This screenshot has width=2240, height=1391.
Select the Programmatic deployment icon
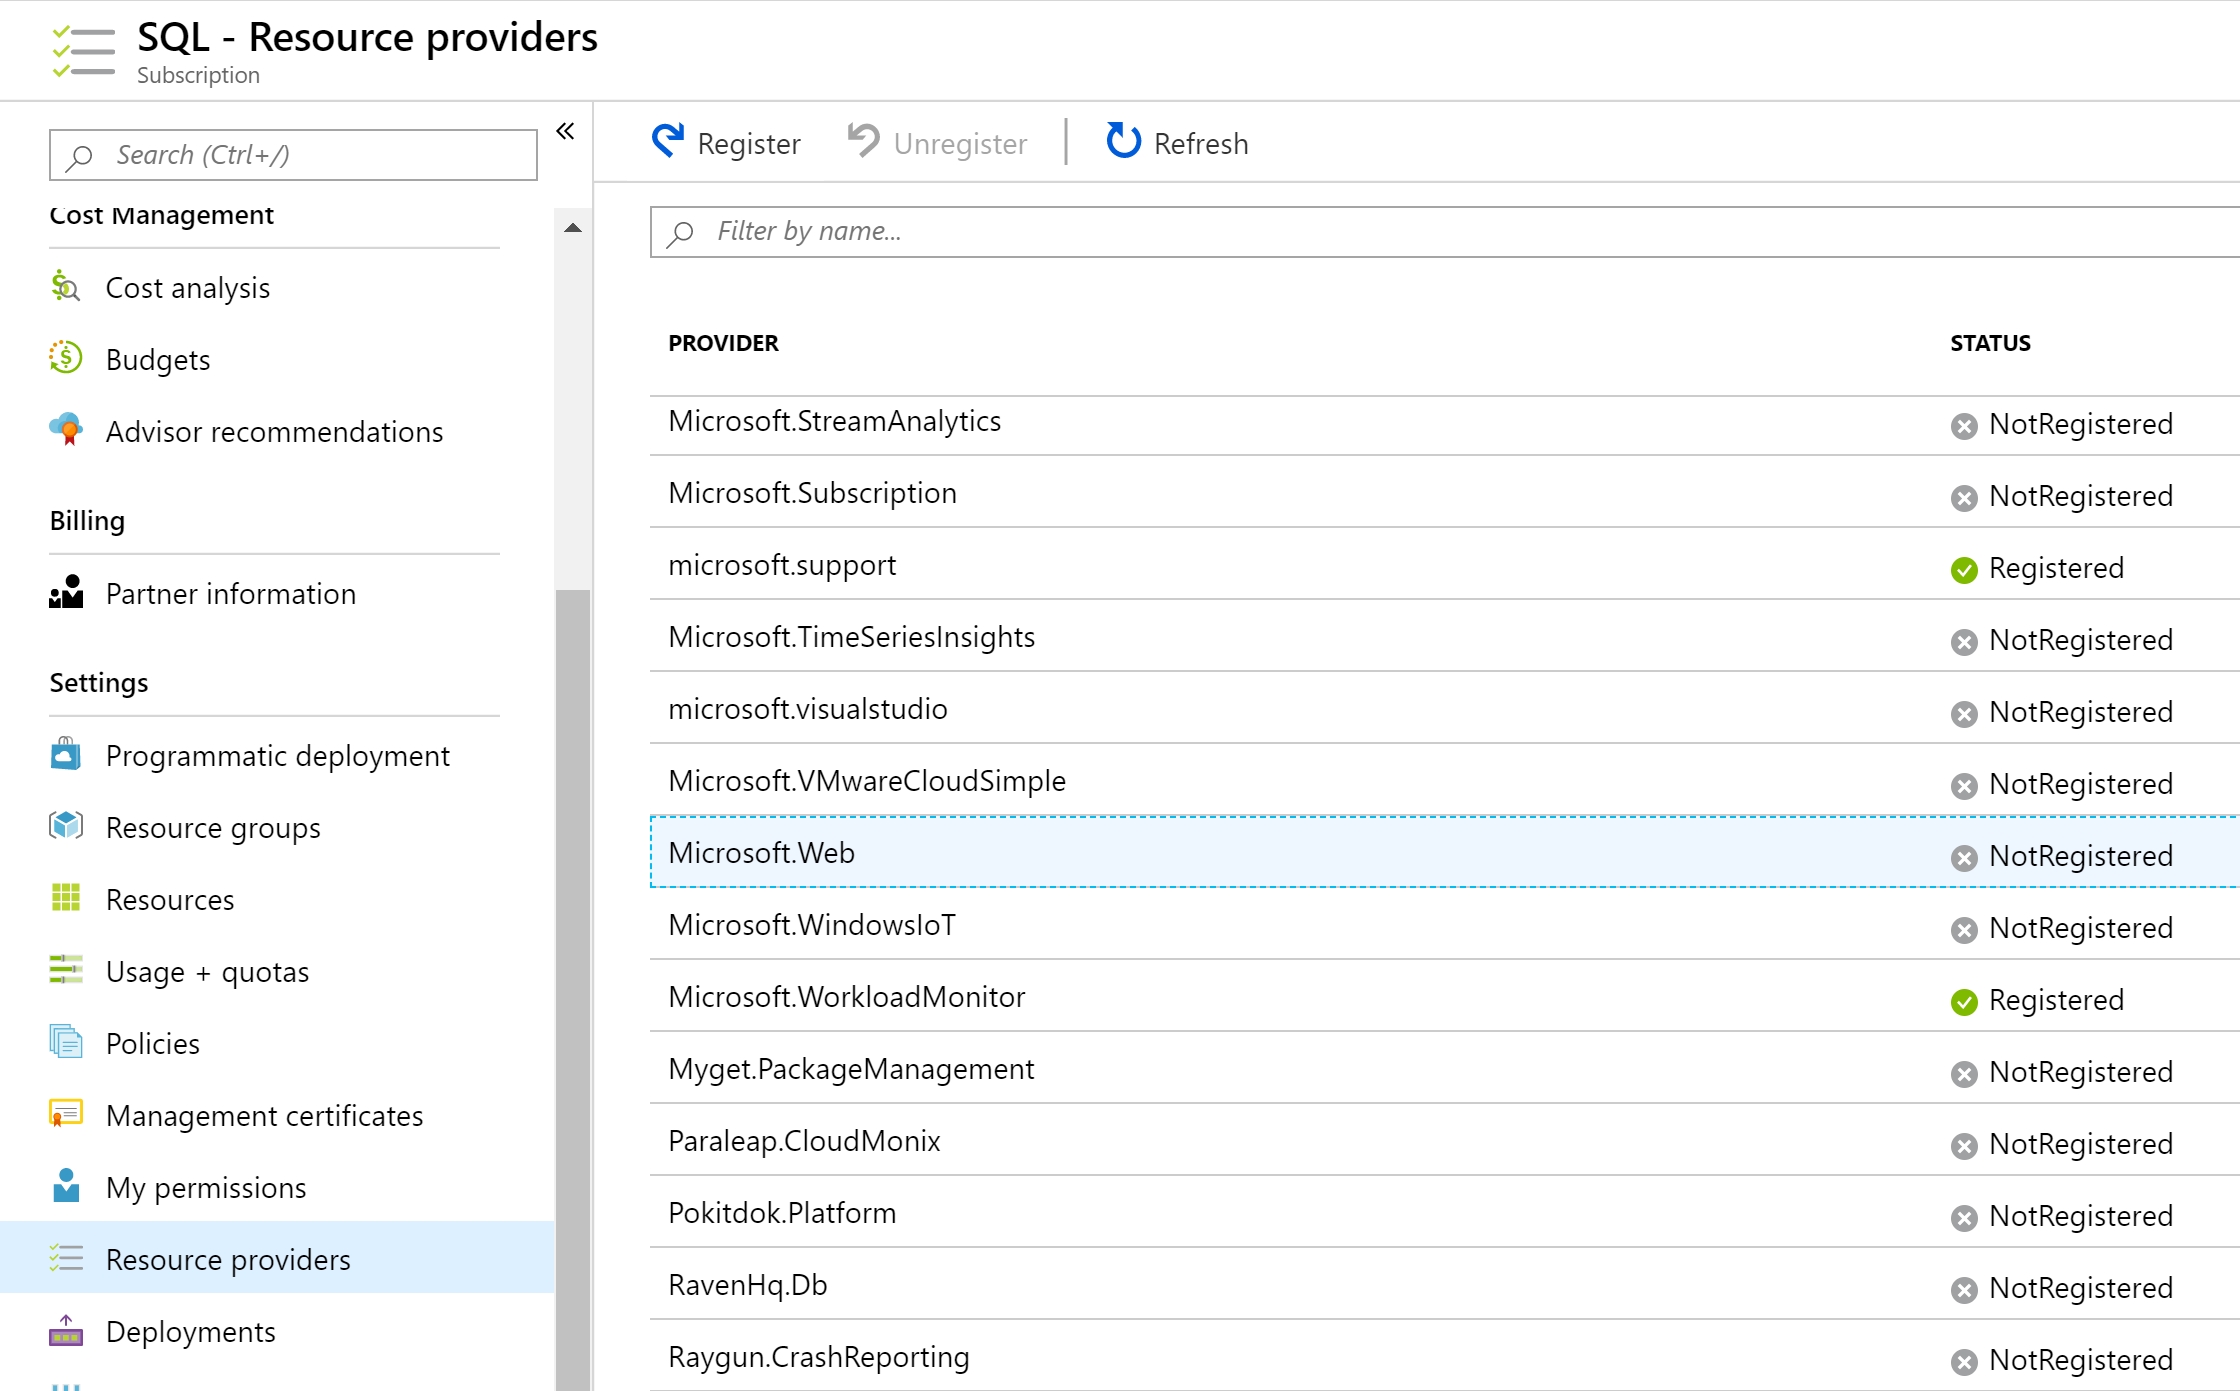(x=65, y=755)
